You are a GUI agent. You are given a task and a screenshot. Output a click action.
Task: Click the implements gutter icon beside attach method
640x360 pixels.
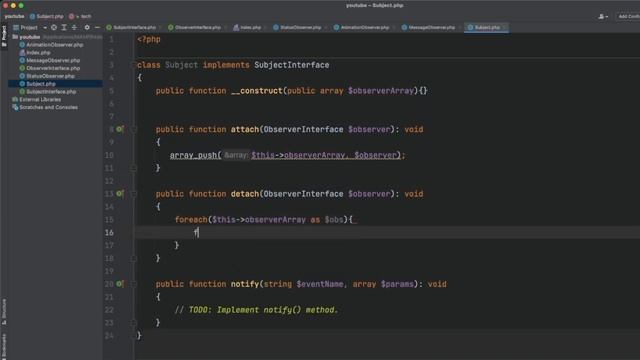(120, 129)
